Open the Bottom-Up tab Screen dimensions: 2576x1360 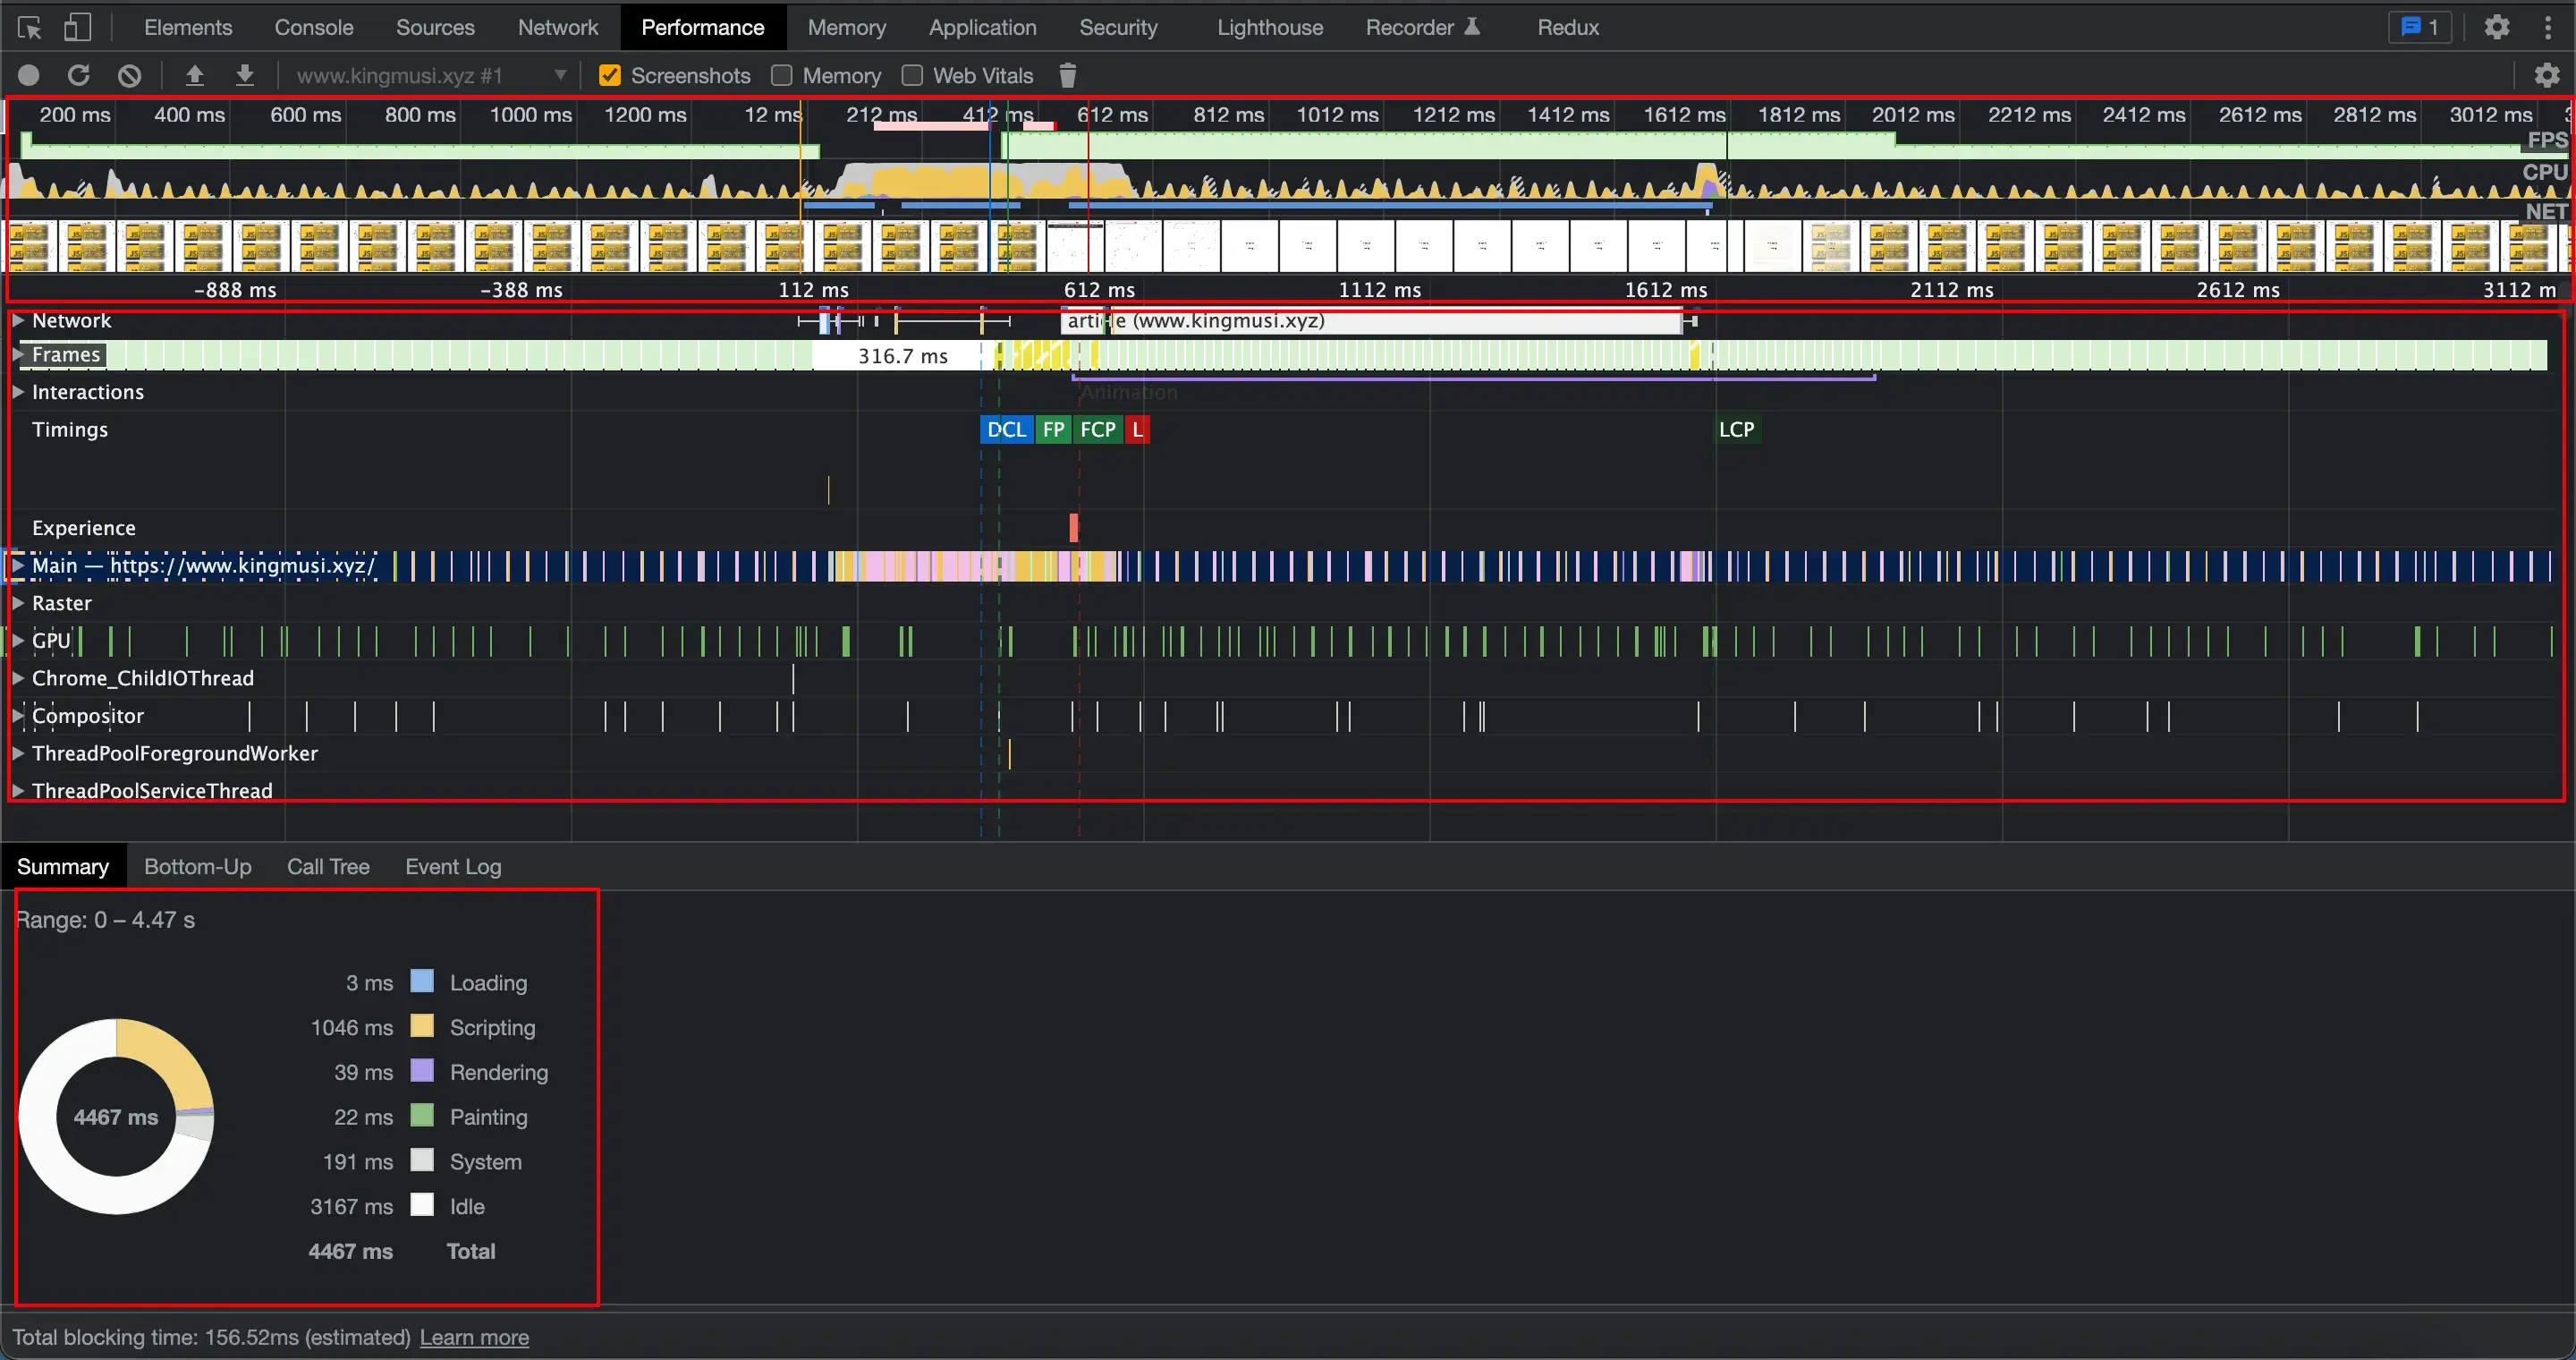coord(197,866)
